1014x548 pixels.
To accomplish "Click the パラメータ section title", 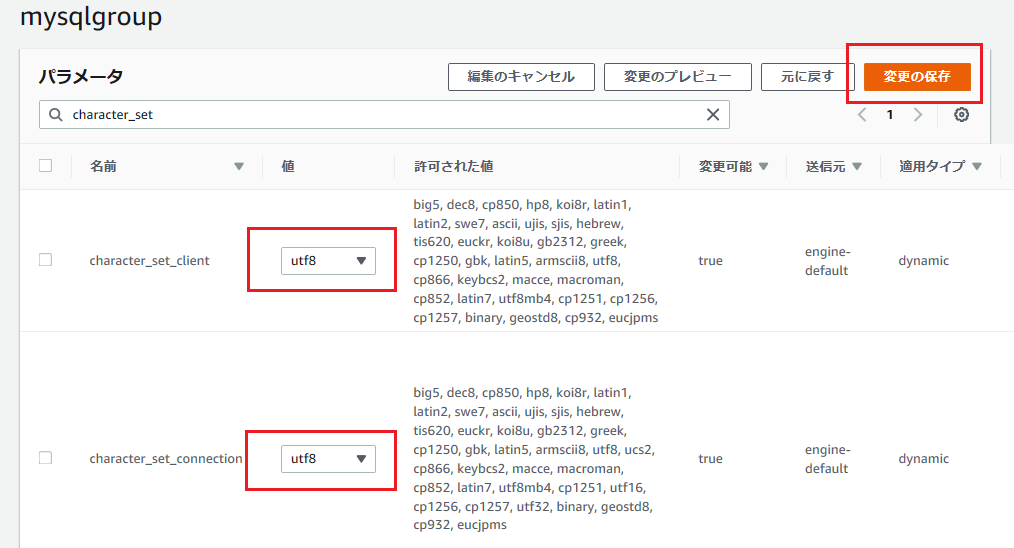I will (x=81, y=76).
